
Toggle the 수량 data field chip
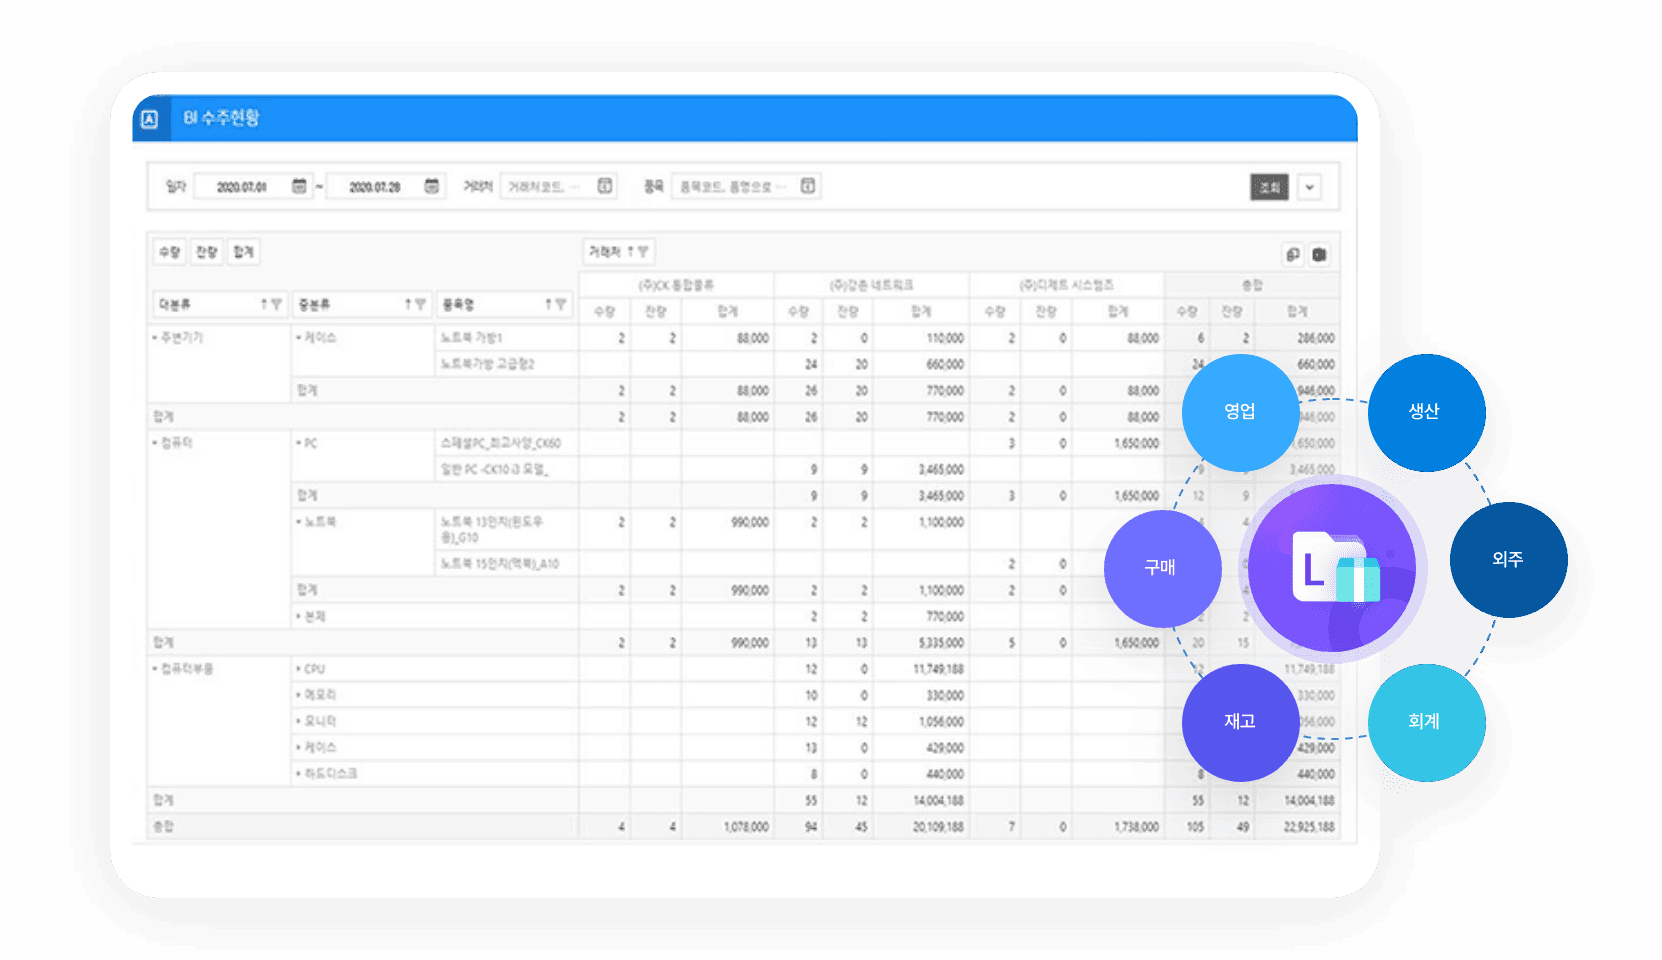[170, 252]
